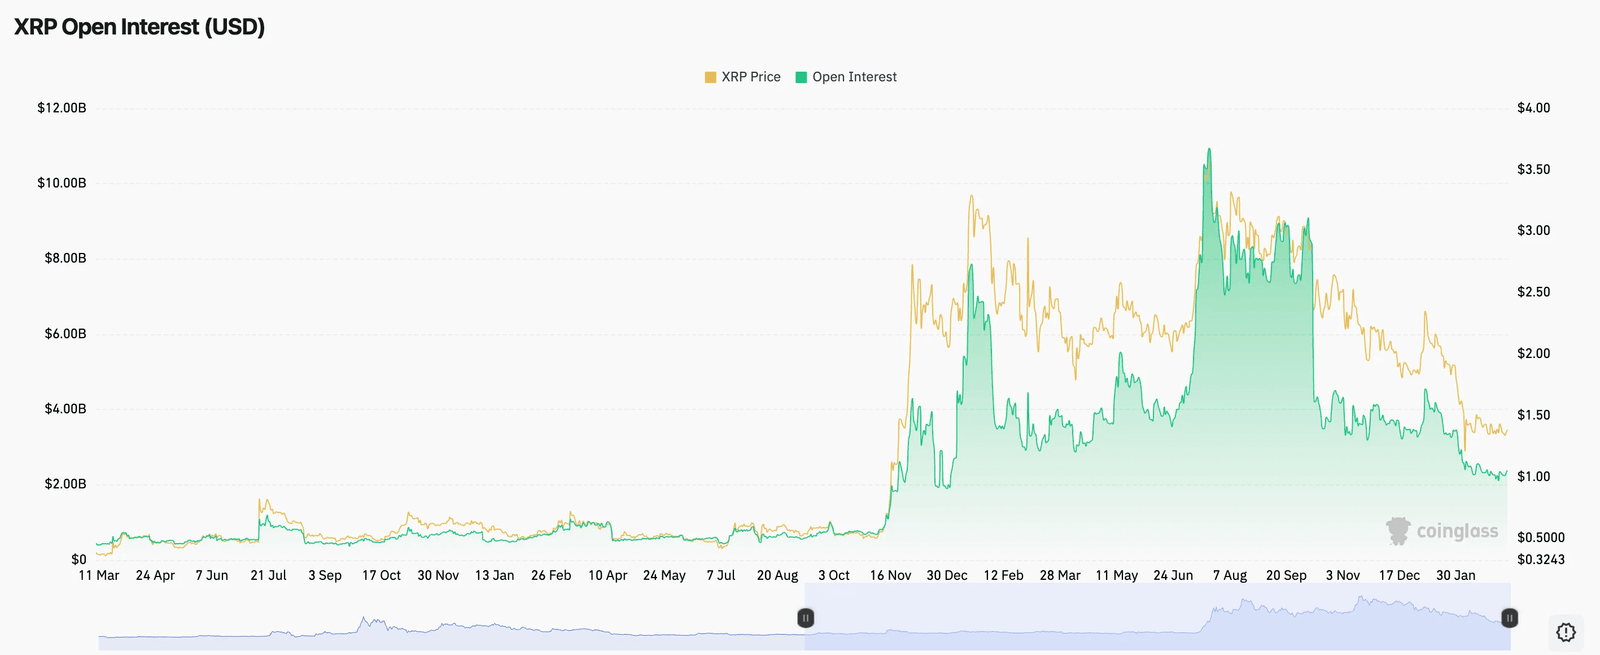Click the $4.00 right axis label
The image size is (1600, 655).
tap(1533, 108)
